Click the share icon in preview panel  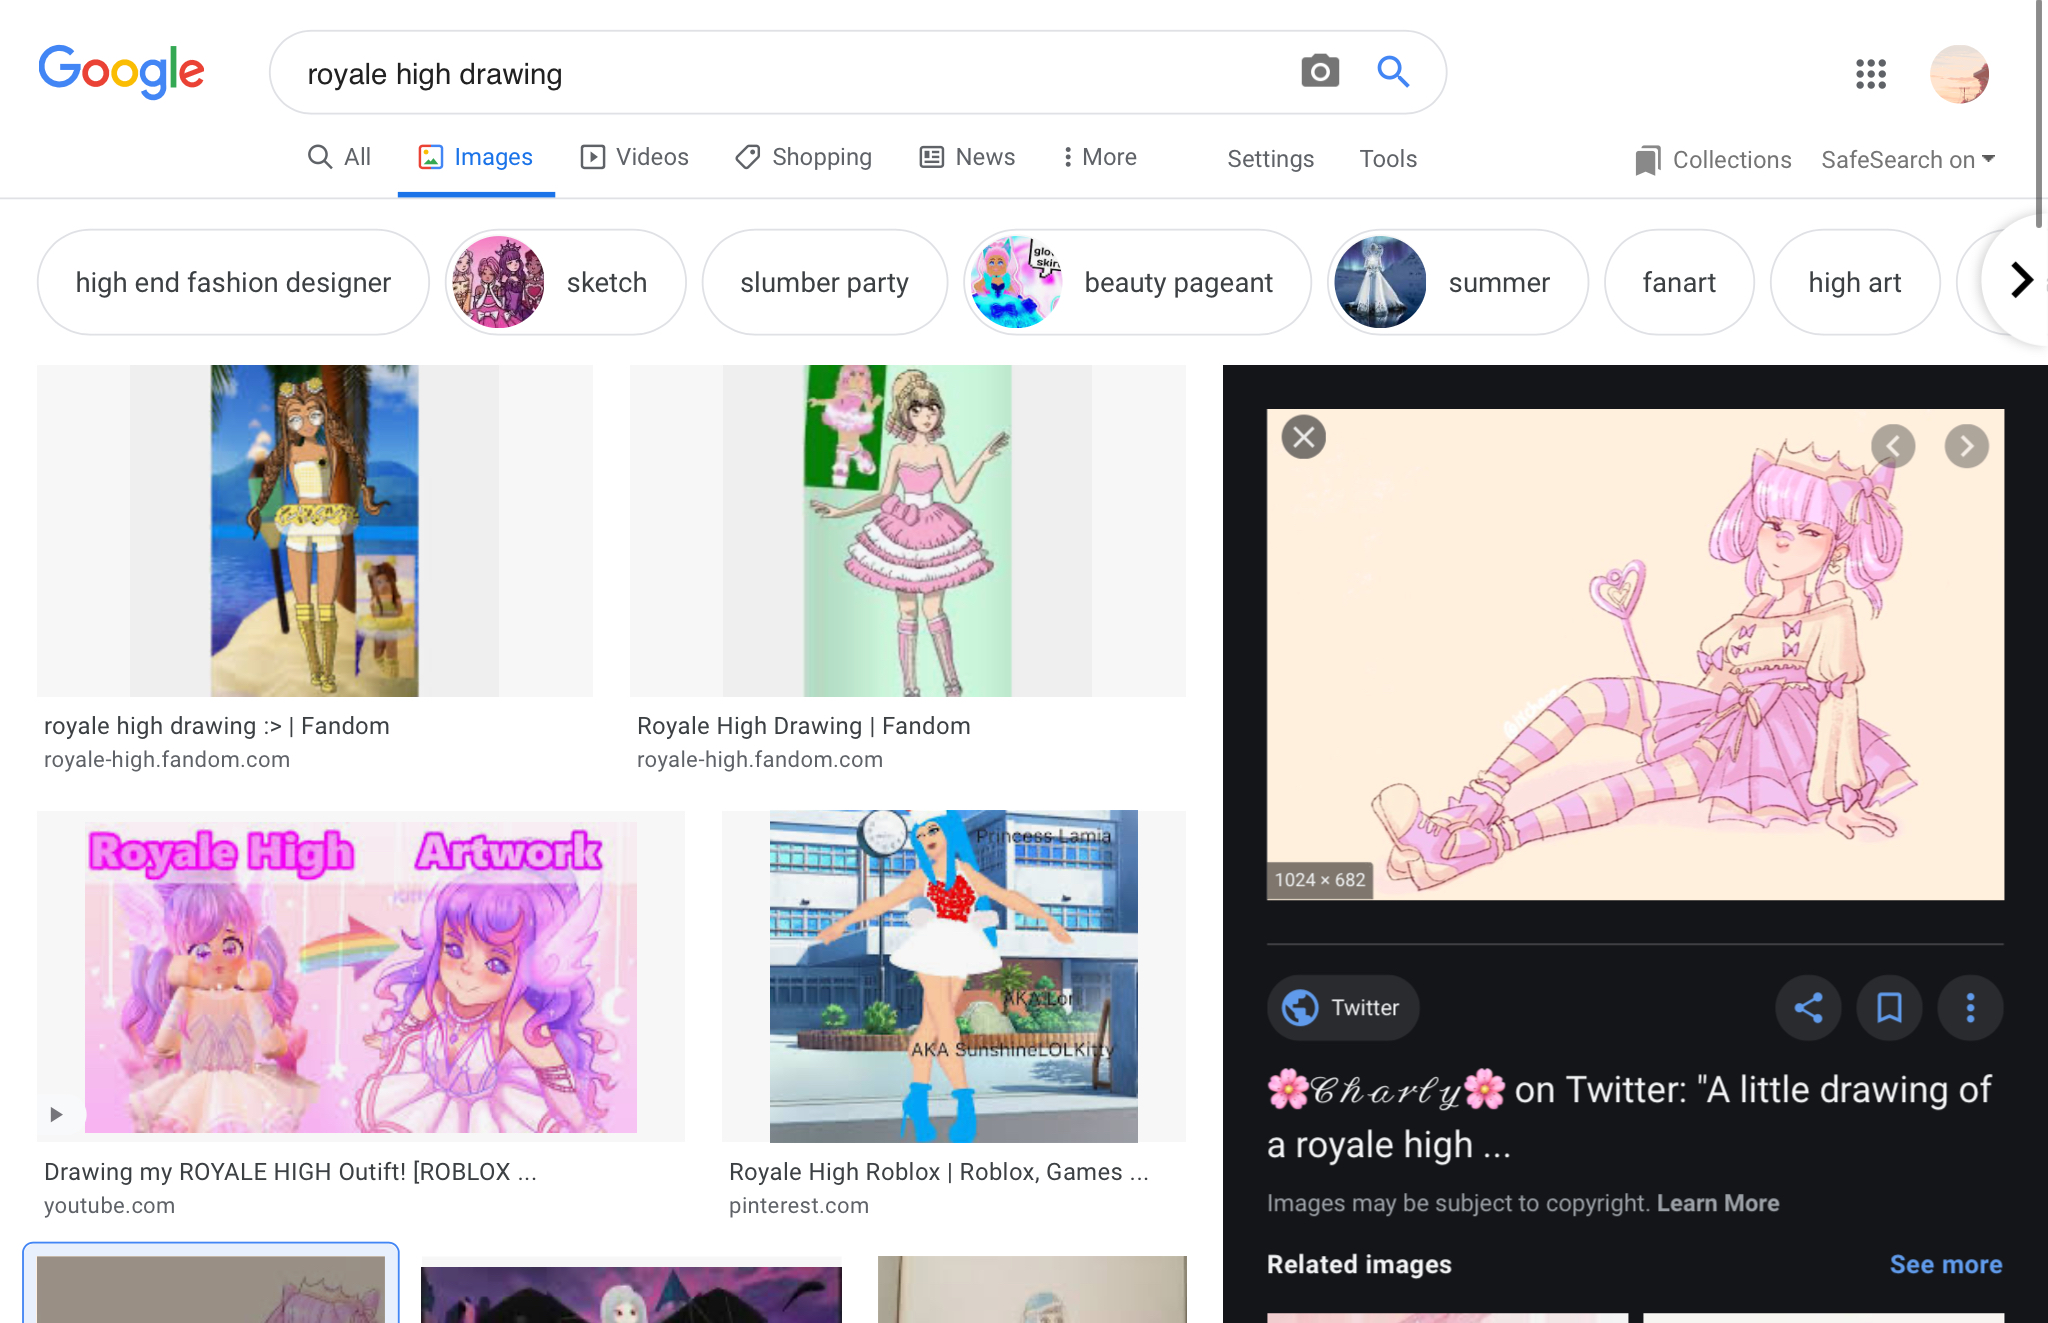pyautogui.click(x=1808, y=1007)
